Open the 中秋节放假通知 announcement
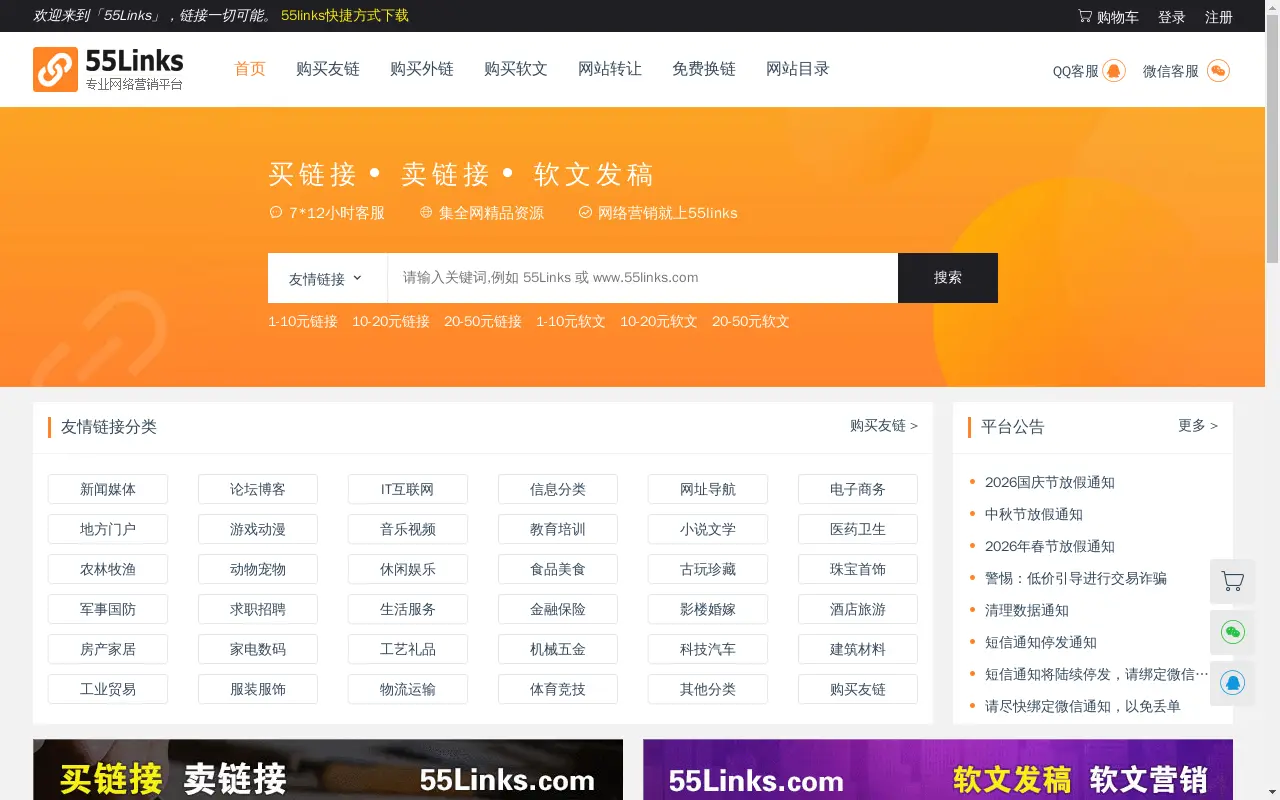 coord(1034,514)
